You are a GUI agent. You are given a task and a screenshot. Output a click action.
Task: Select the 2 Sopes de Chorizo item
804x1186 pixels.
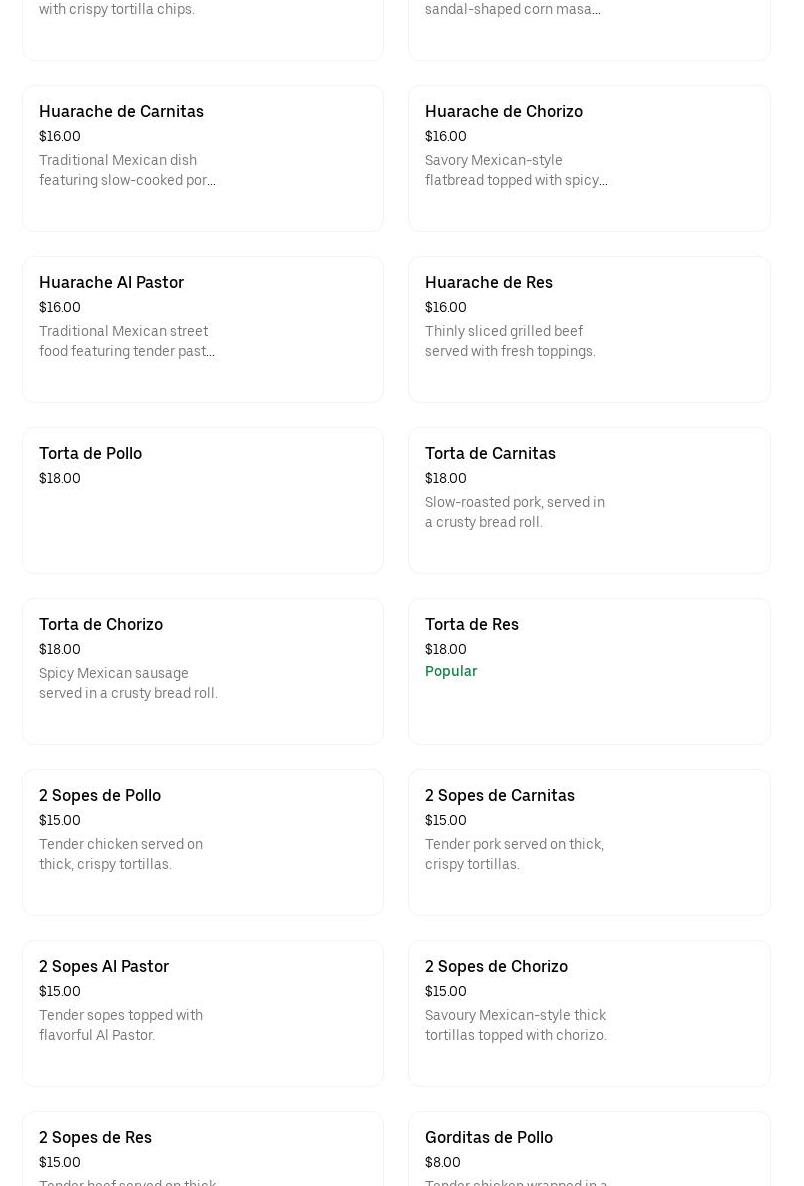click(x=589, y=1013)
